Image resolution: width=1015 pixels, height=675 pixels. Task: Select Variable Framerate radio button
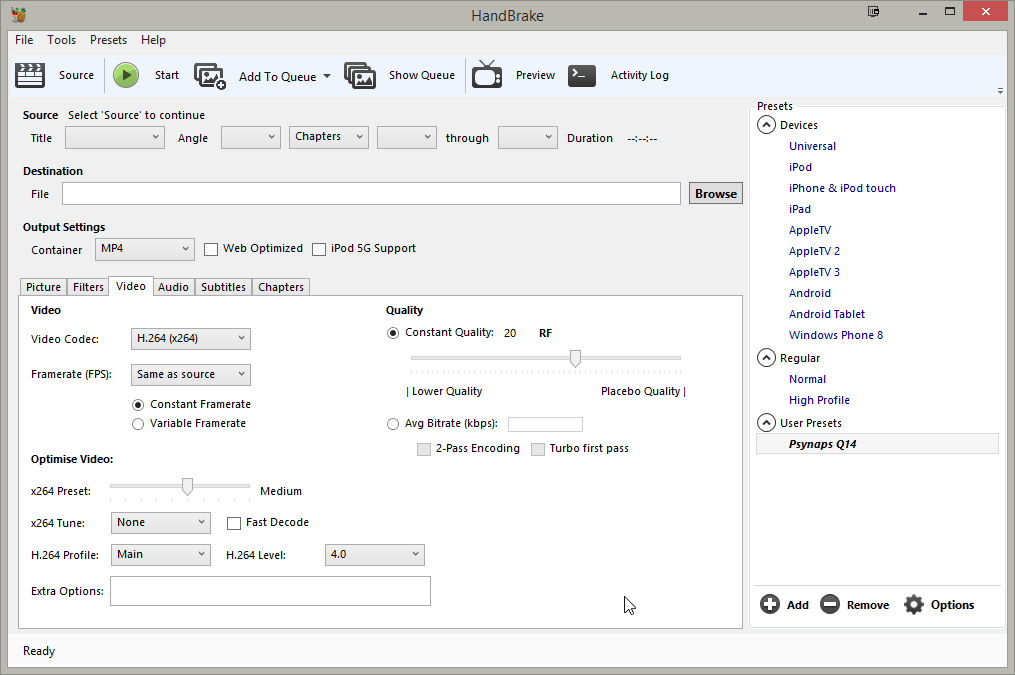(x=138, y=424)
